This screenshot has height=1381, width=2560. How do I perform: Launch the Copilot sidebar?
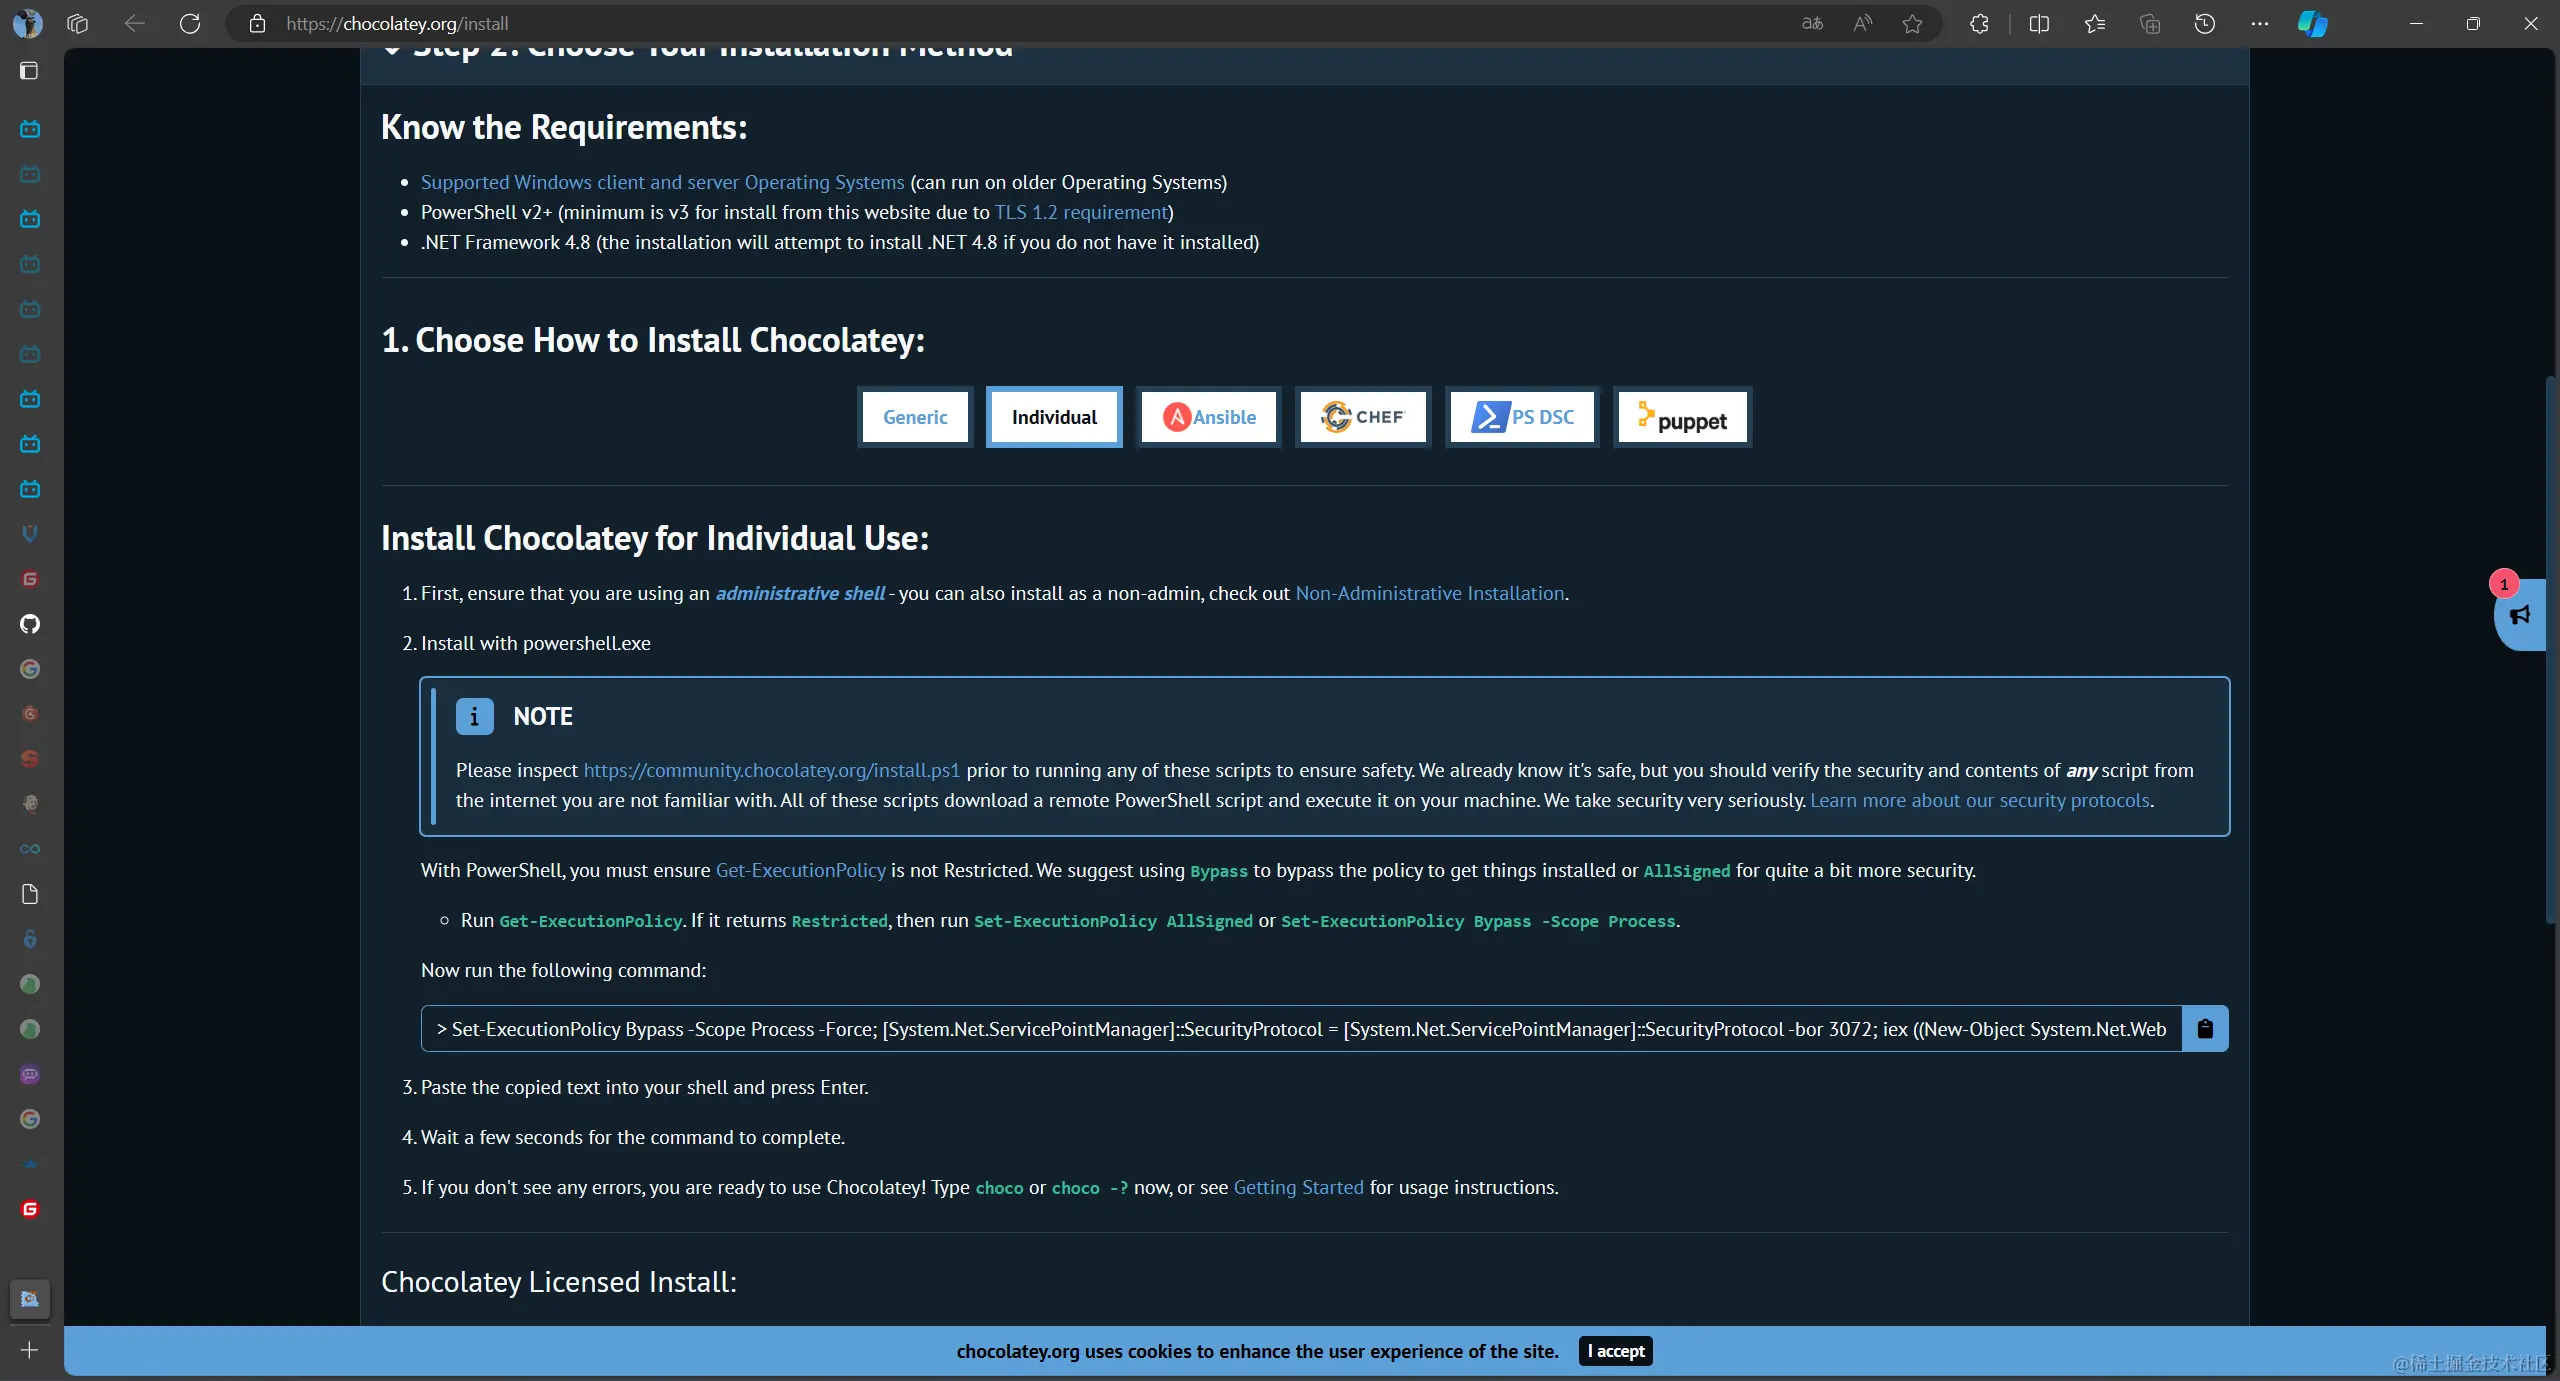(2313, 23)
